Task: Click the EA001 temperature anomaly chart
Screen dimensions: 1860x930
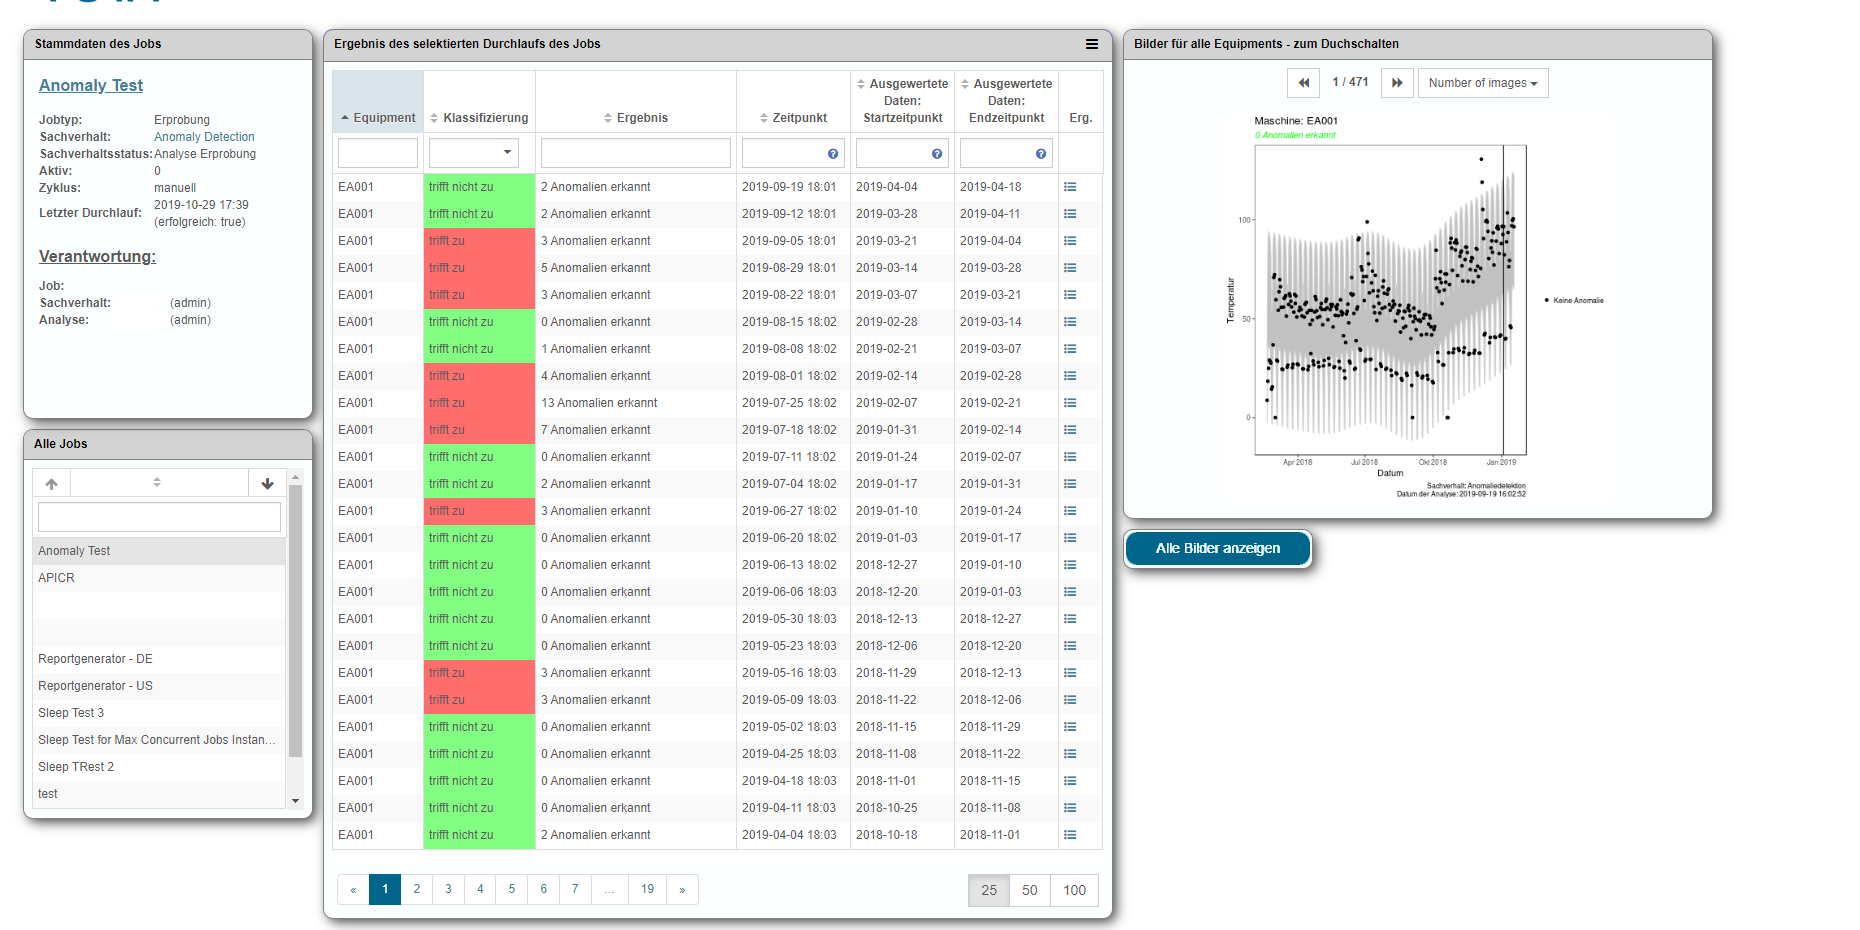Action: tap(1417, 306)
